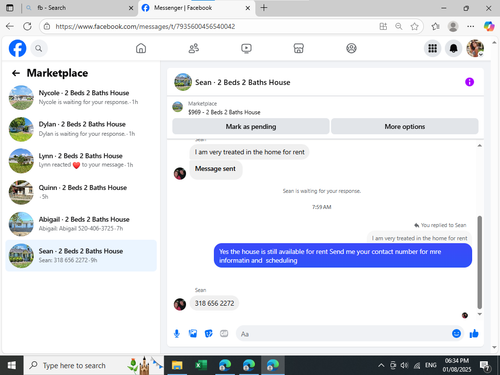500x375 pixels.
Task: Click the chat scroll up arrow
Action: point(479,145)
